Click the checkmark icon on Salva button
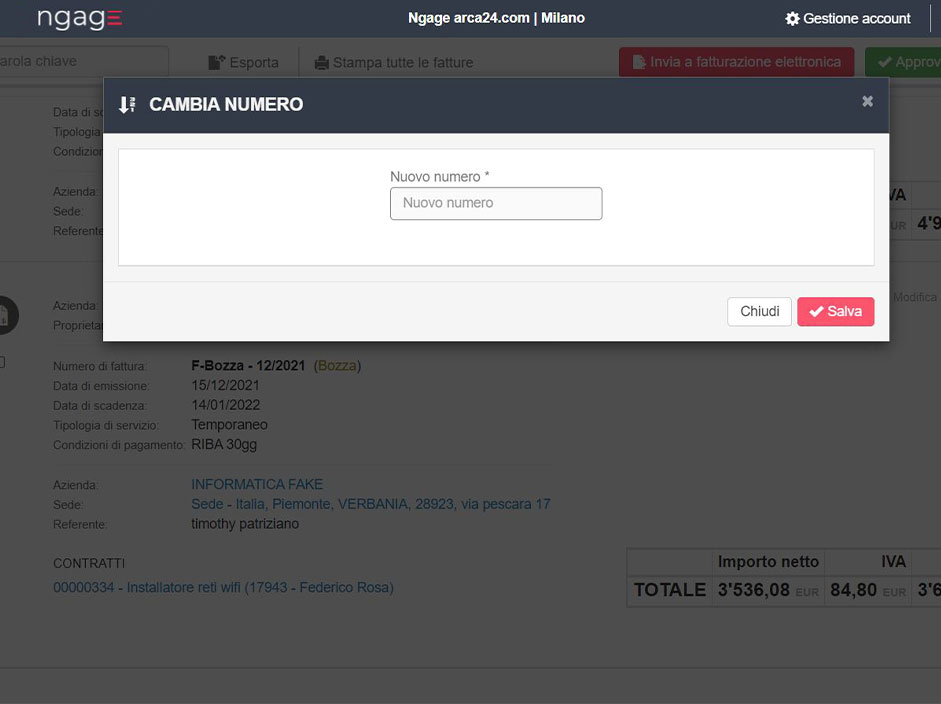 coord(816,312)
